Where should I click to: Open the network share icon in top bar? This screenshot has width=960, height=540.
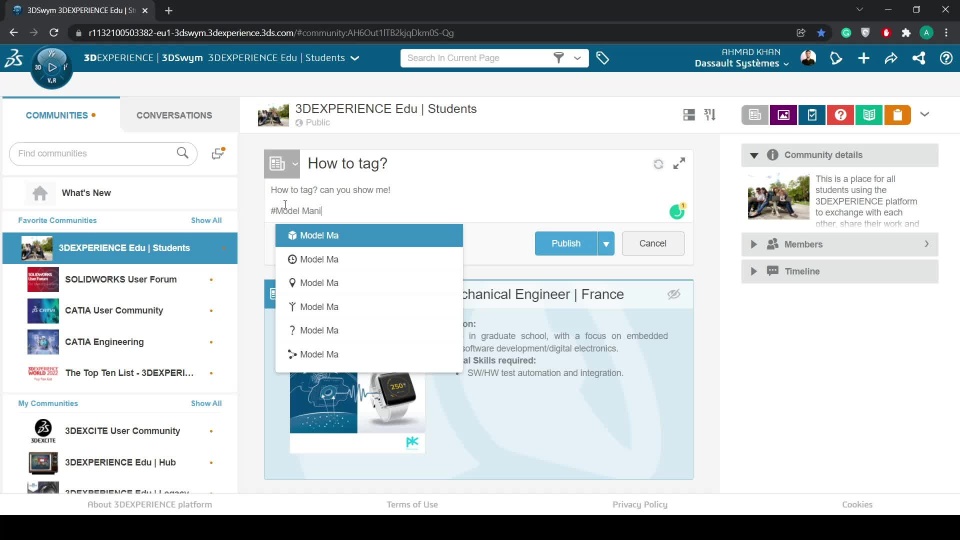pyautogui.click(x=918, y=58)
